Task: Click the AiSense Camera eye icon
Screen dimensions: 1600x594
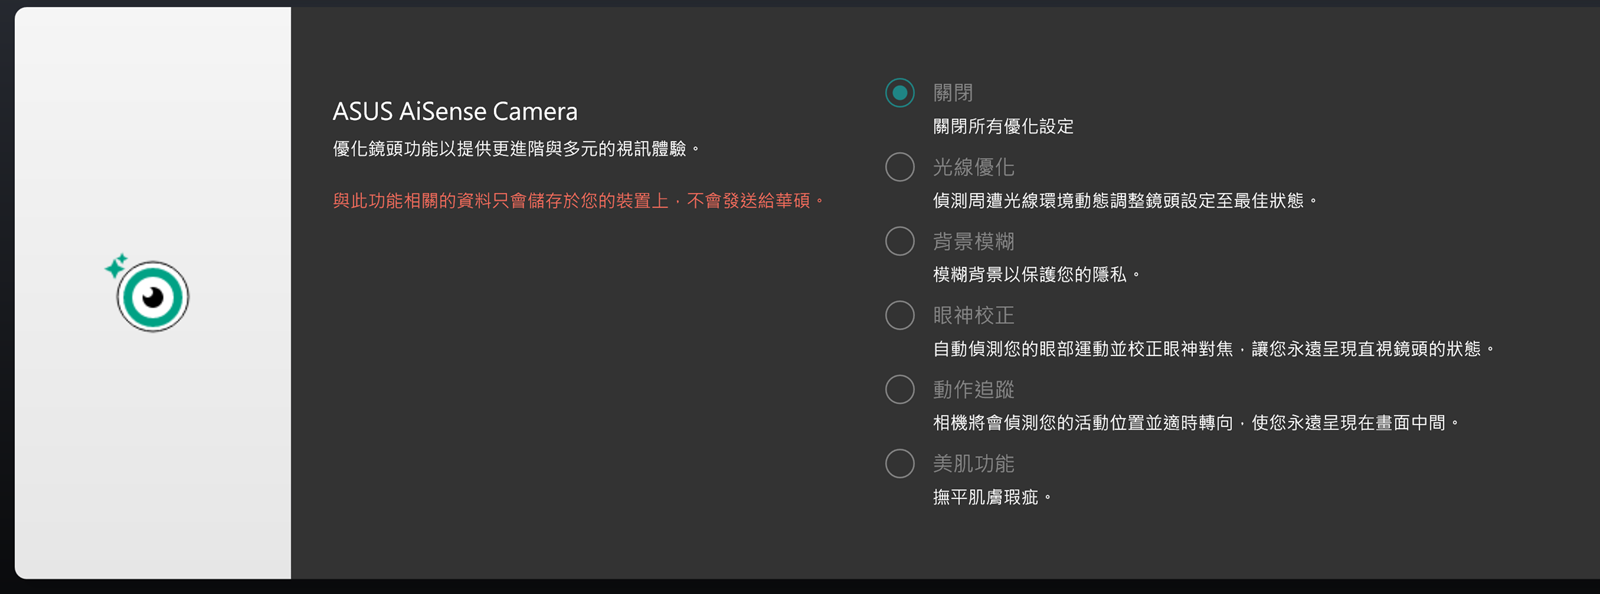Action: [152, 296]
